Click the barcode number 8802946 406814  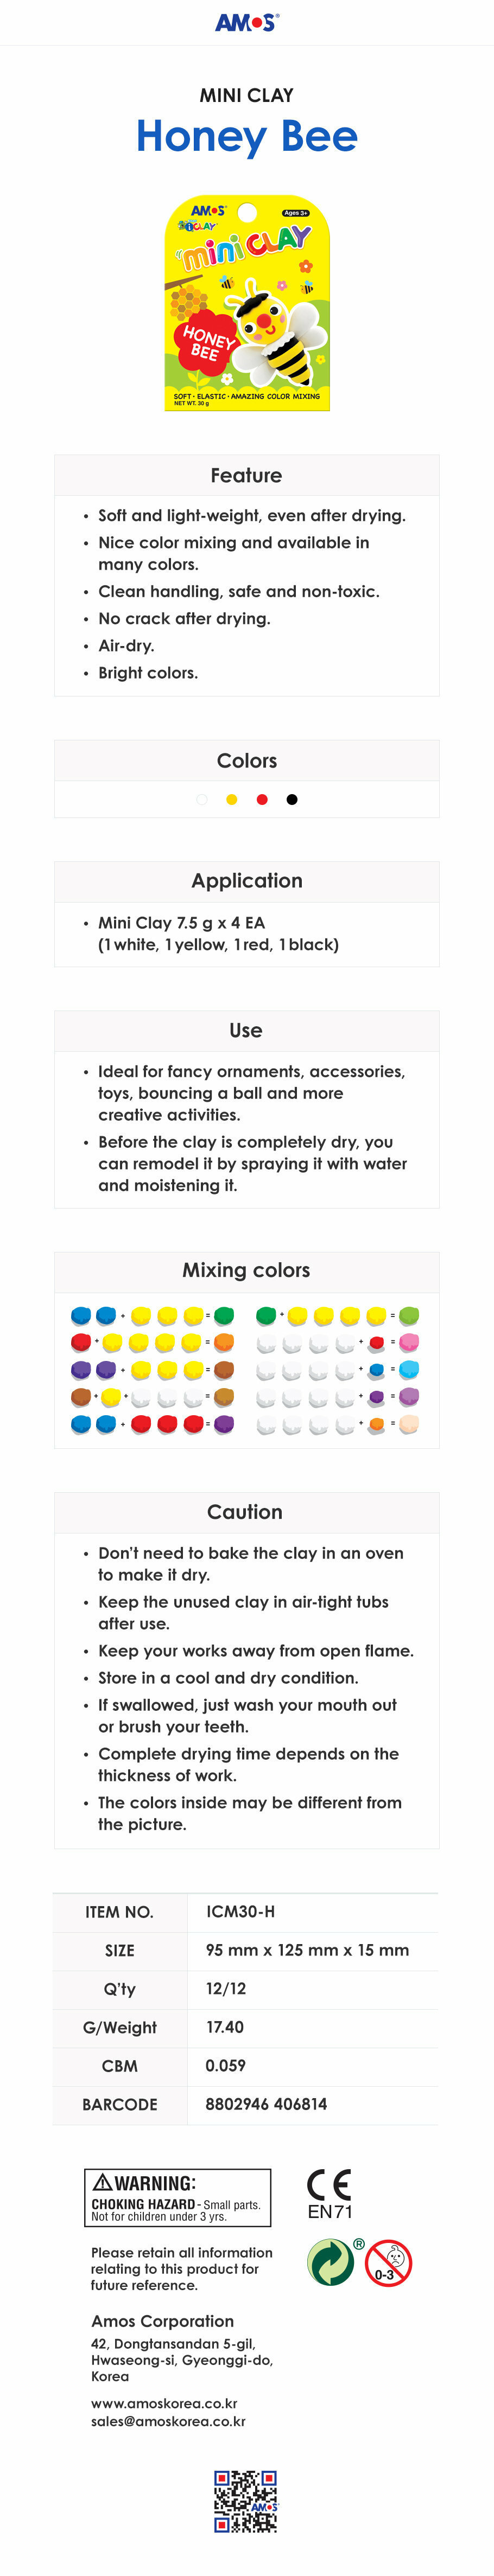tap(266, 2104)
